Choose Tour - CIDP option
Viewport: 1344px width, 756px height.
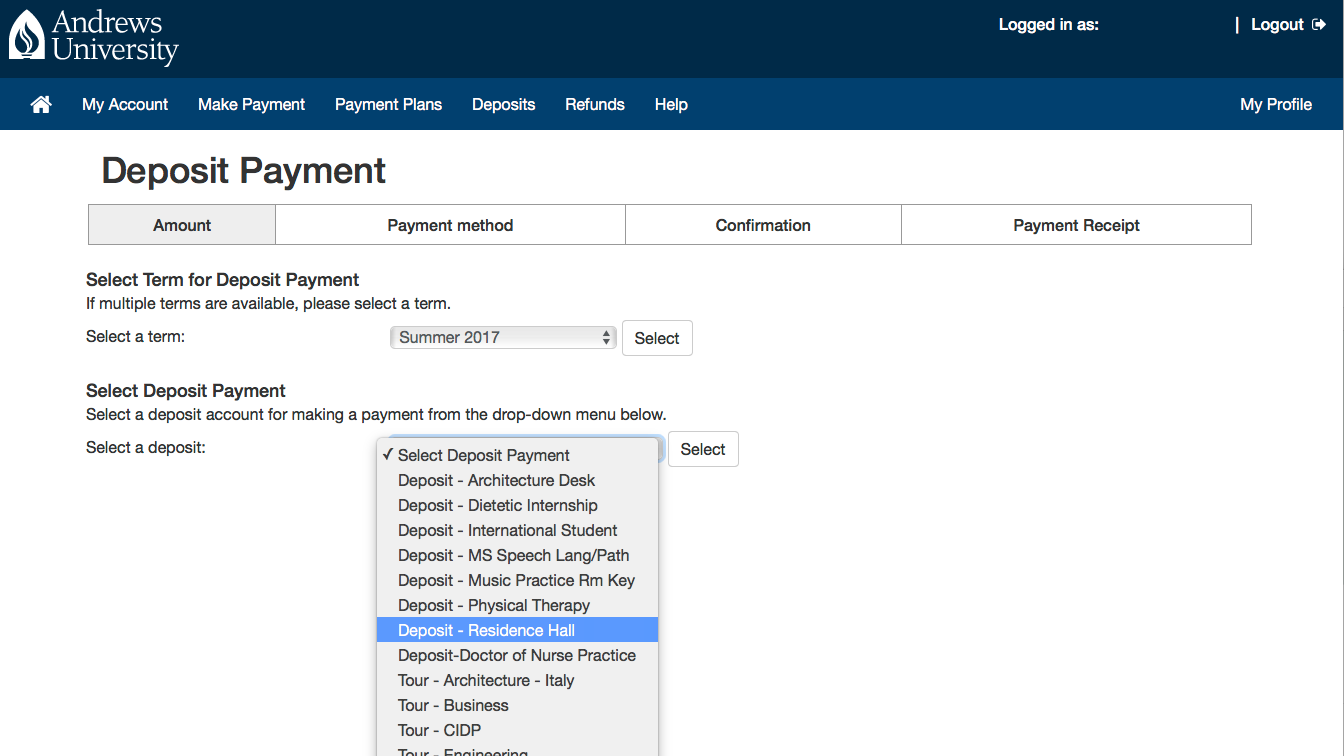tap(517, 730)
